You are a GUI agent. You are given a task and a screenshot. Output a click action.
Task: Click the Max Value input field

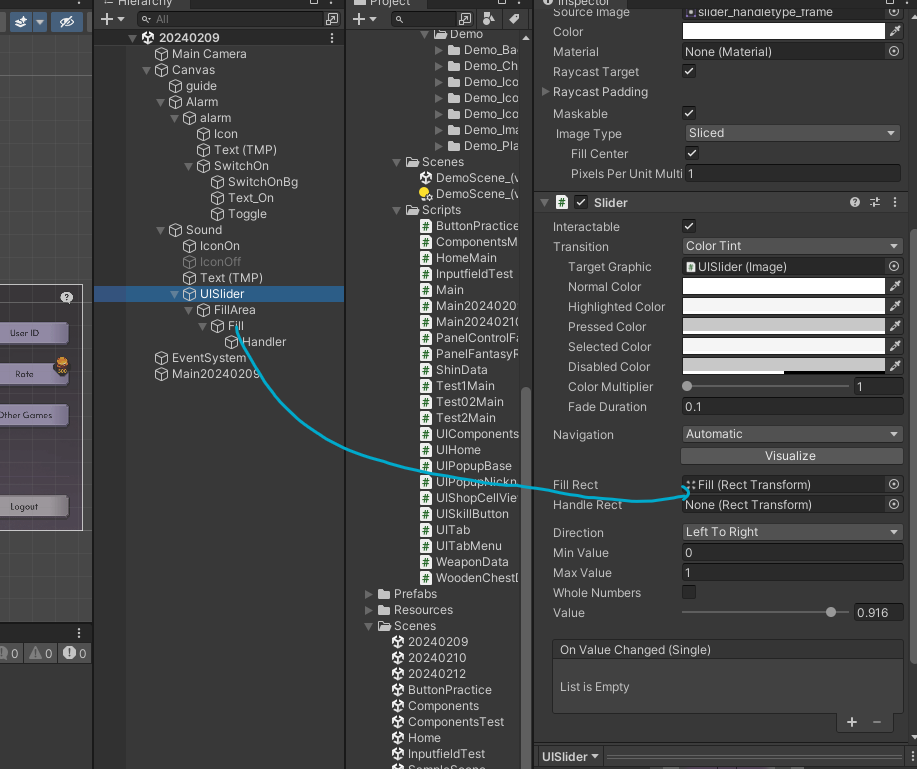point(792,573)
